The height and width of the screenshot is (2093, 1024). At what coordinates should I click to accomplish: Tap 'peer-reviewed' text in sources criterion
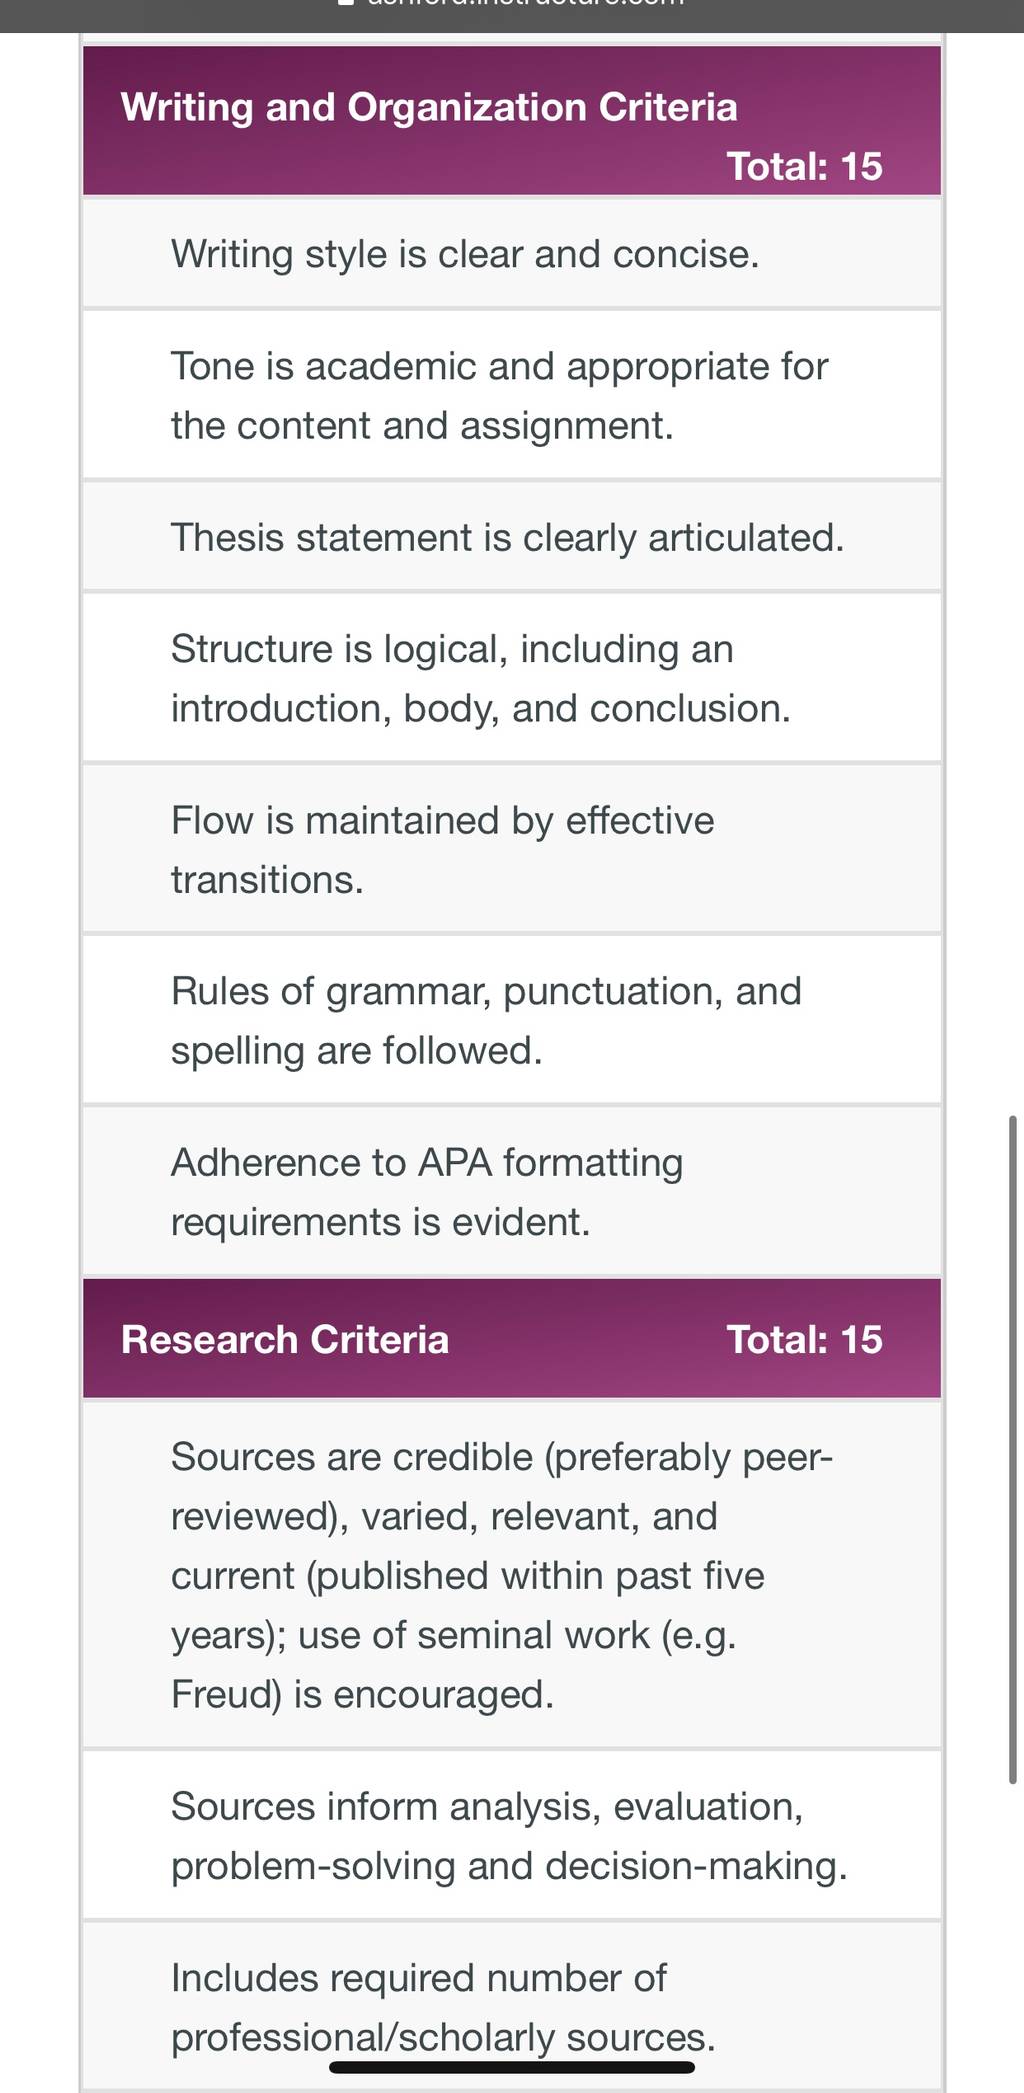(x=502, y=1487)
